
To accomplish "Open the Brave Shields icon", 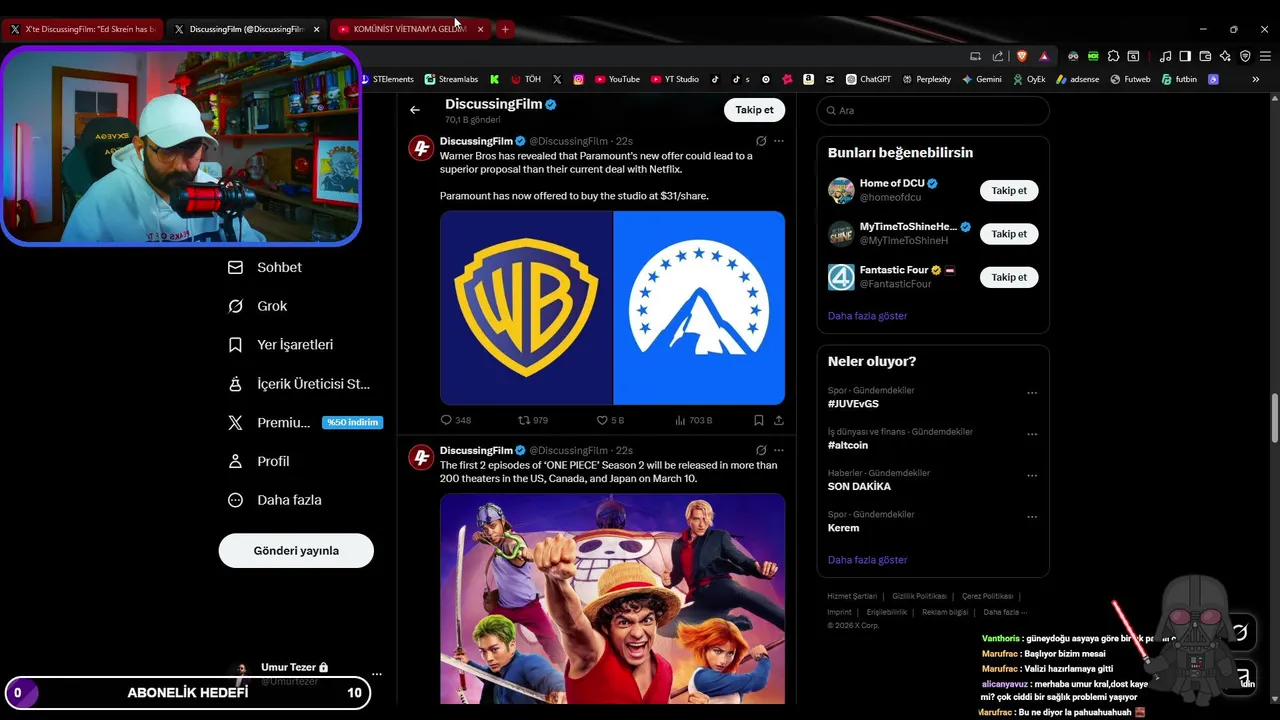I will click(1022, 56).
